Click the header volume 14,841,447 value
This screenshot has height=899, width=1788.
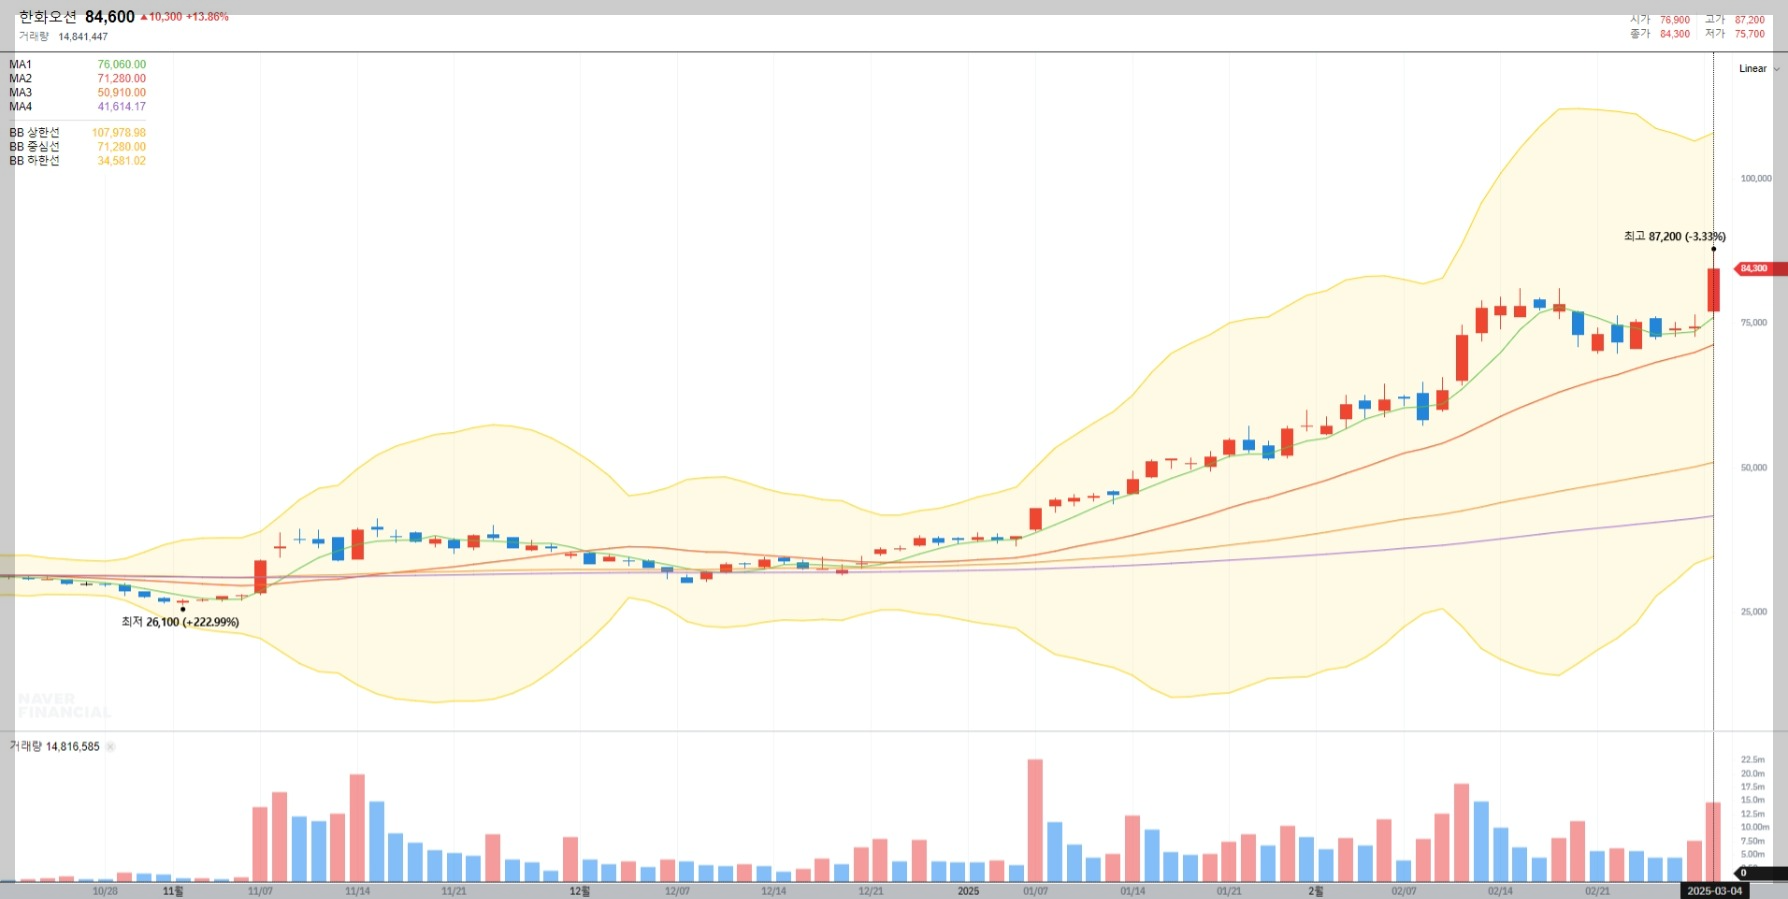pyautogui.click(x=83, y=37)
